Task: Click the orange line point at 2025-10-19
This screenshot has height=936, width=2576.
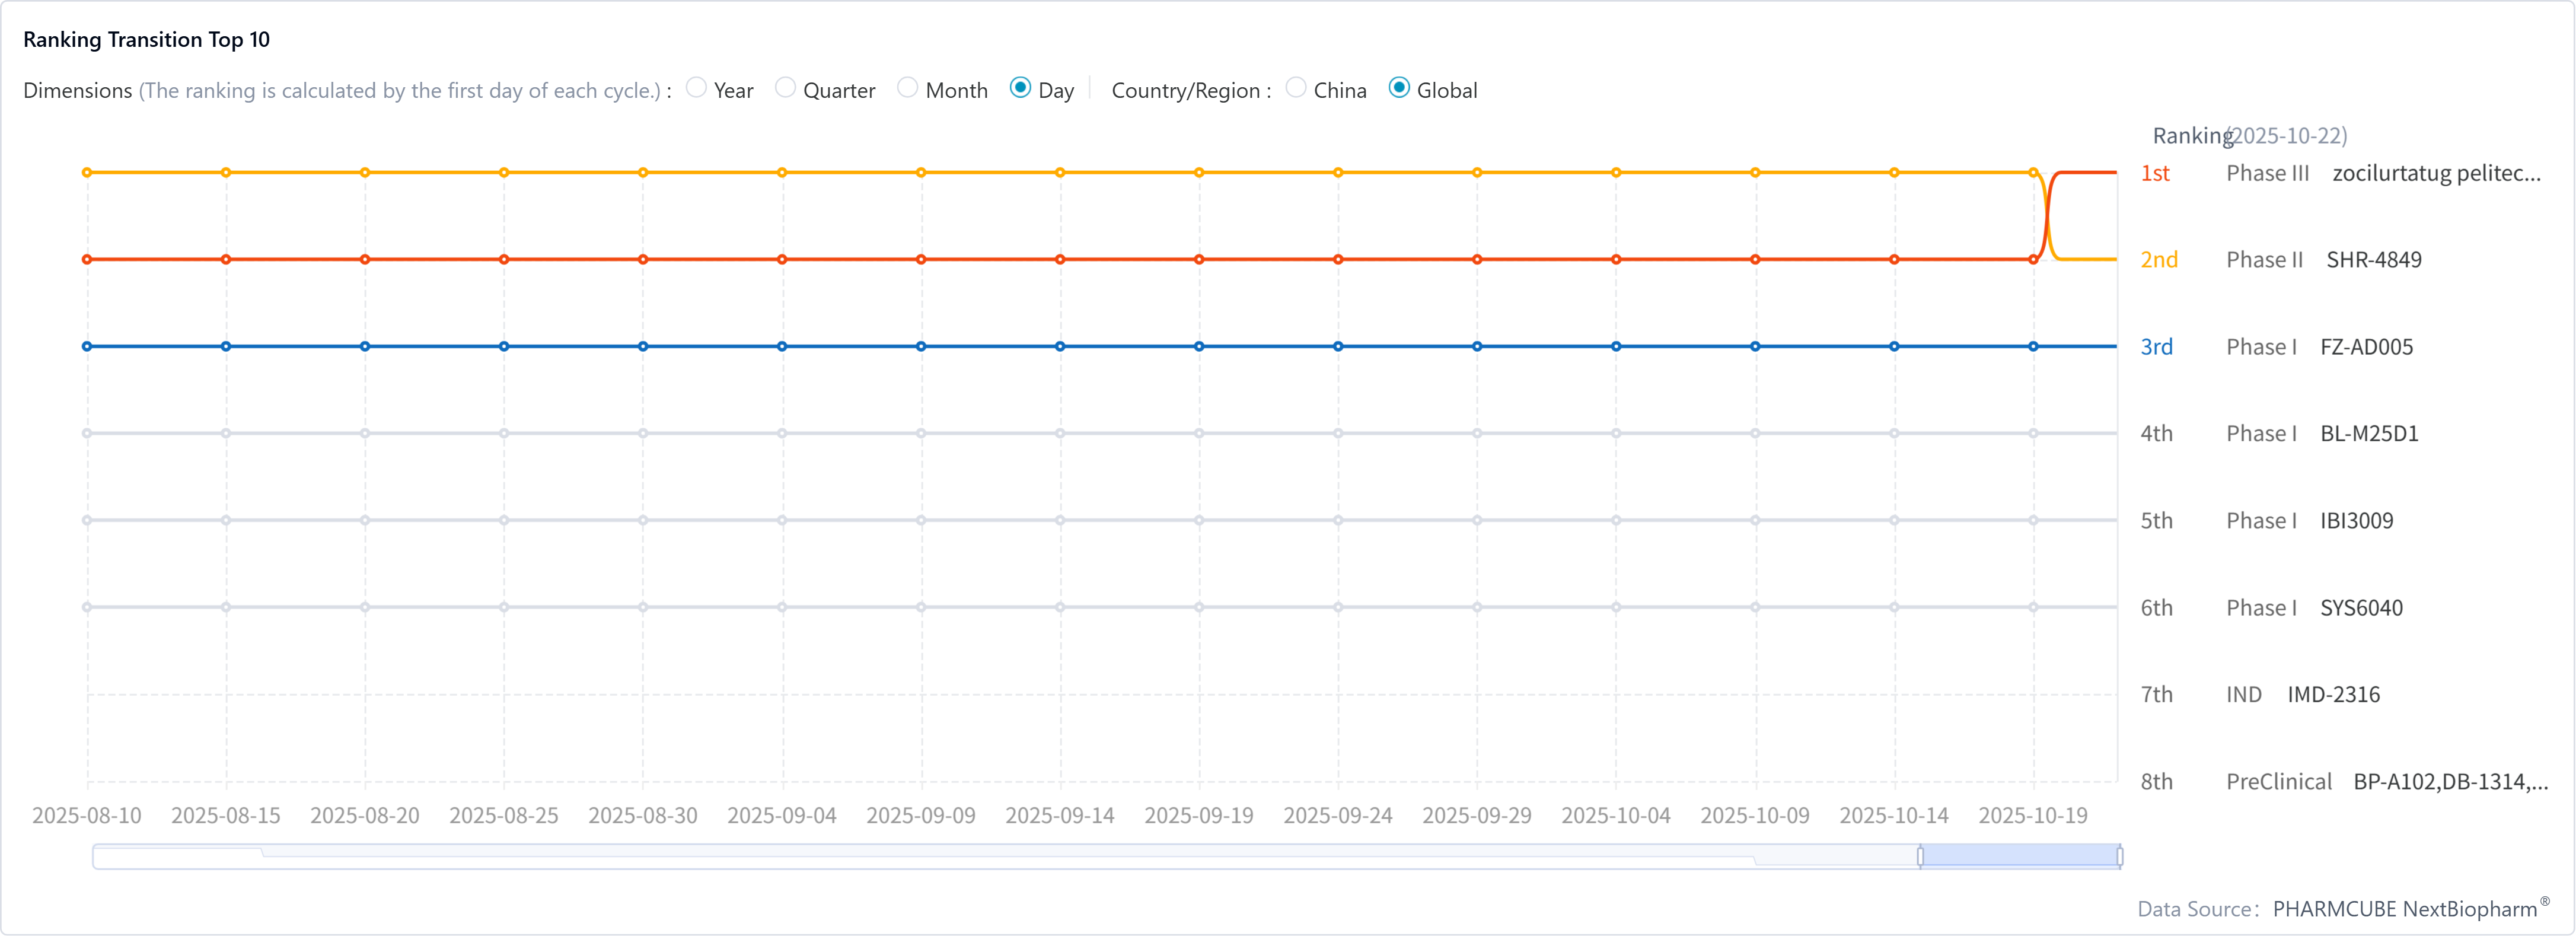Action: click(2033, 173)
